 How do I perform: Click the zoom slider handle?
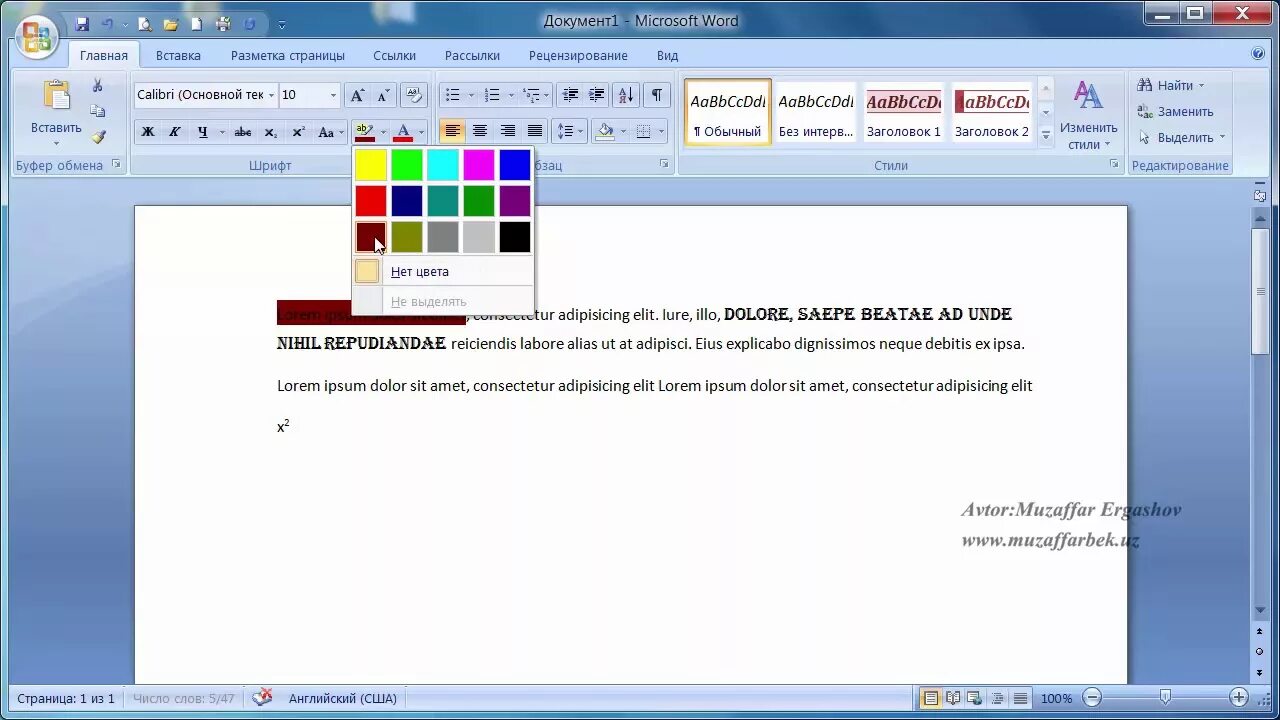click(1165, 697)
